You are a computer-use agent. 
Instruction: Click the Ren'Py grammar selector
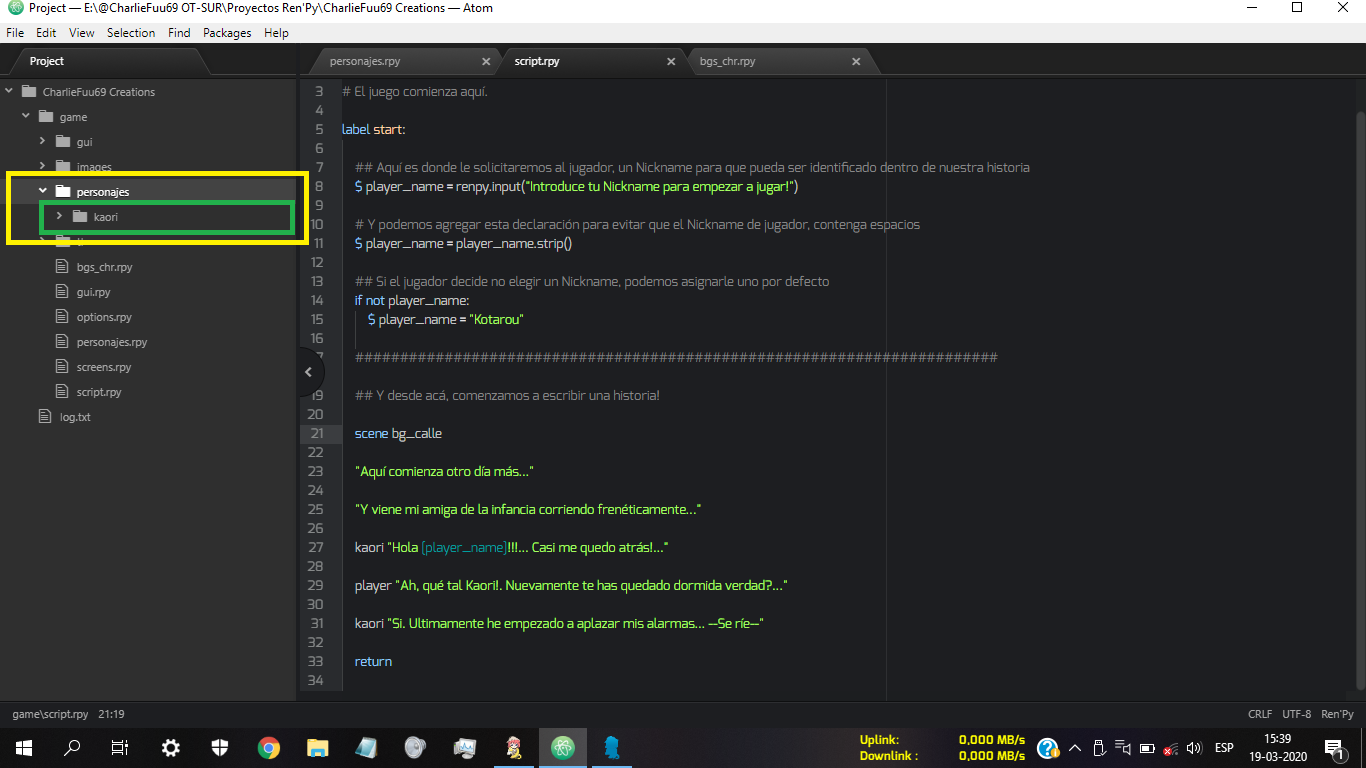pos(1337,714)
